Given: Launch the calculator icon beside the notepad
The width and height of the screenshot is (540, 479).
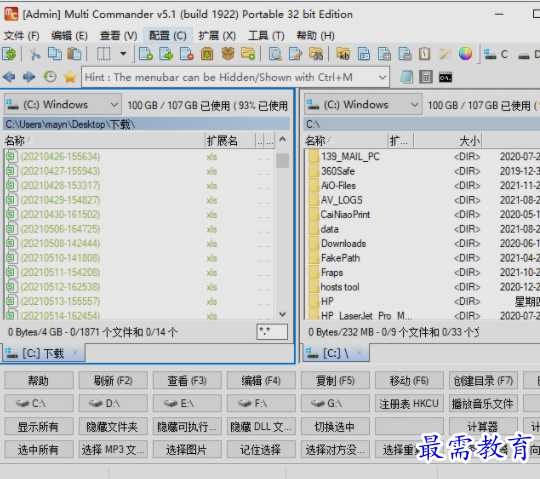Looking at the screenshot, I should pyautogui.click(x=426, y=77).
